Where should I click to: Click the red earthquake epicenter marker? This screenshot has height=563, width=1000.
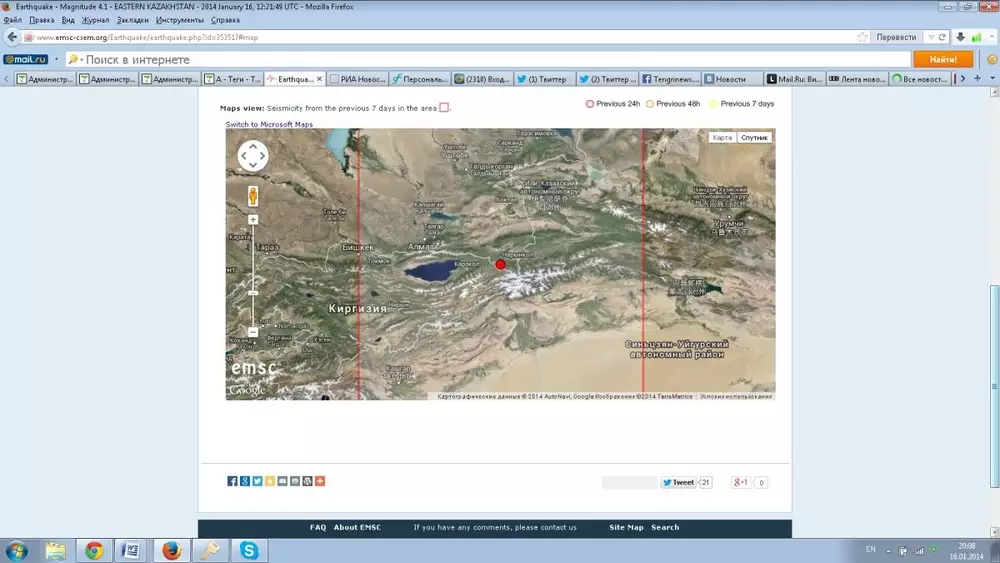tap(501, 264)
